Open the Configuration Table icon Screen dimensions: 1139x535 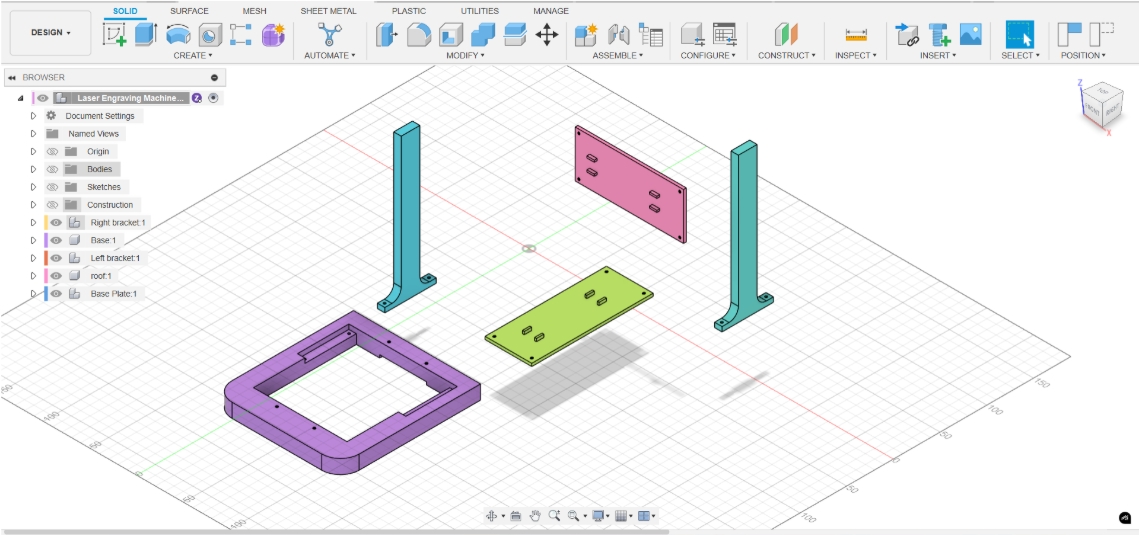point(724,34)
